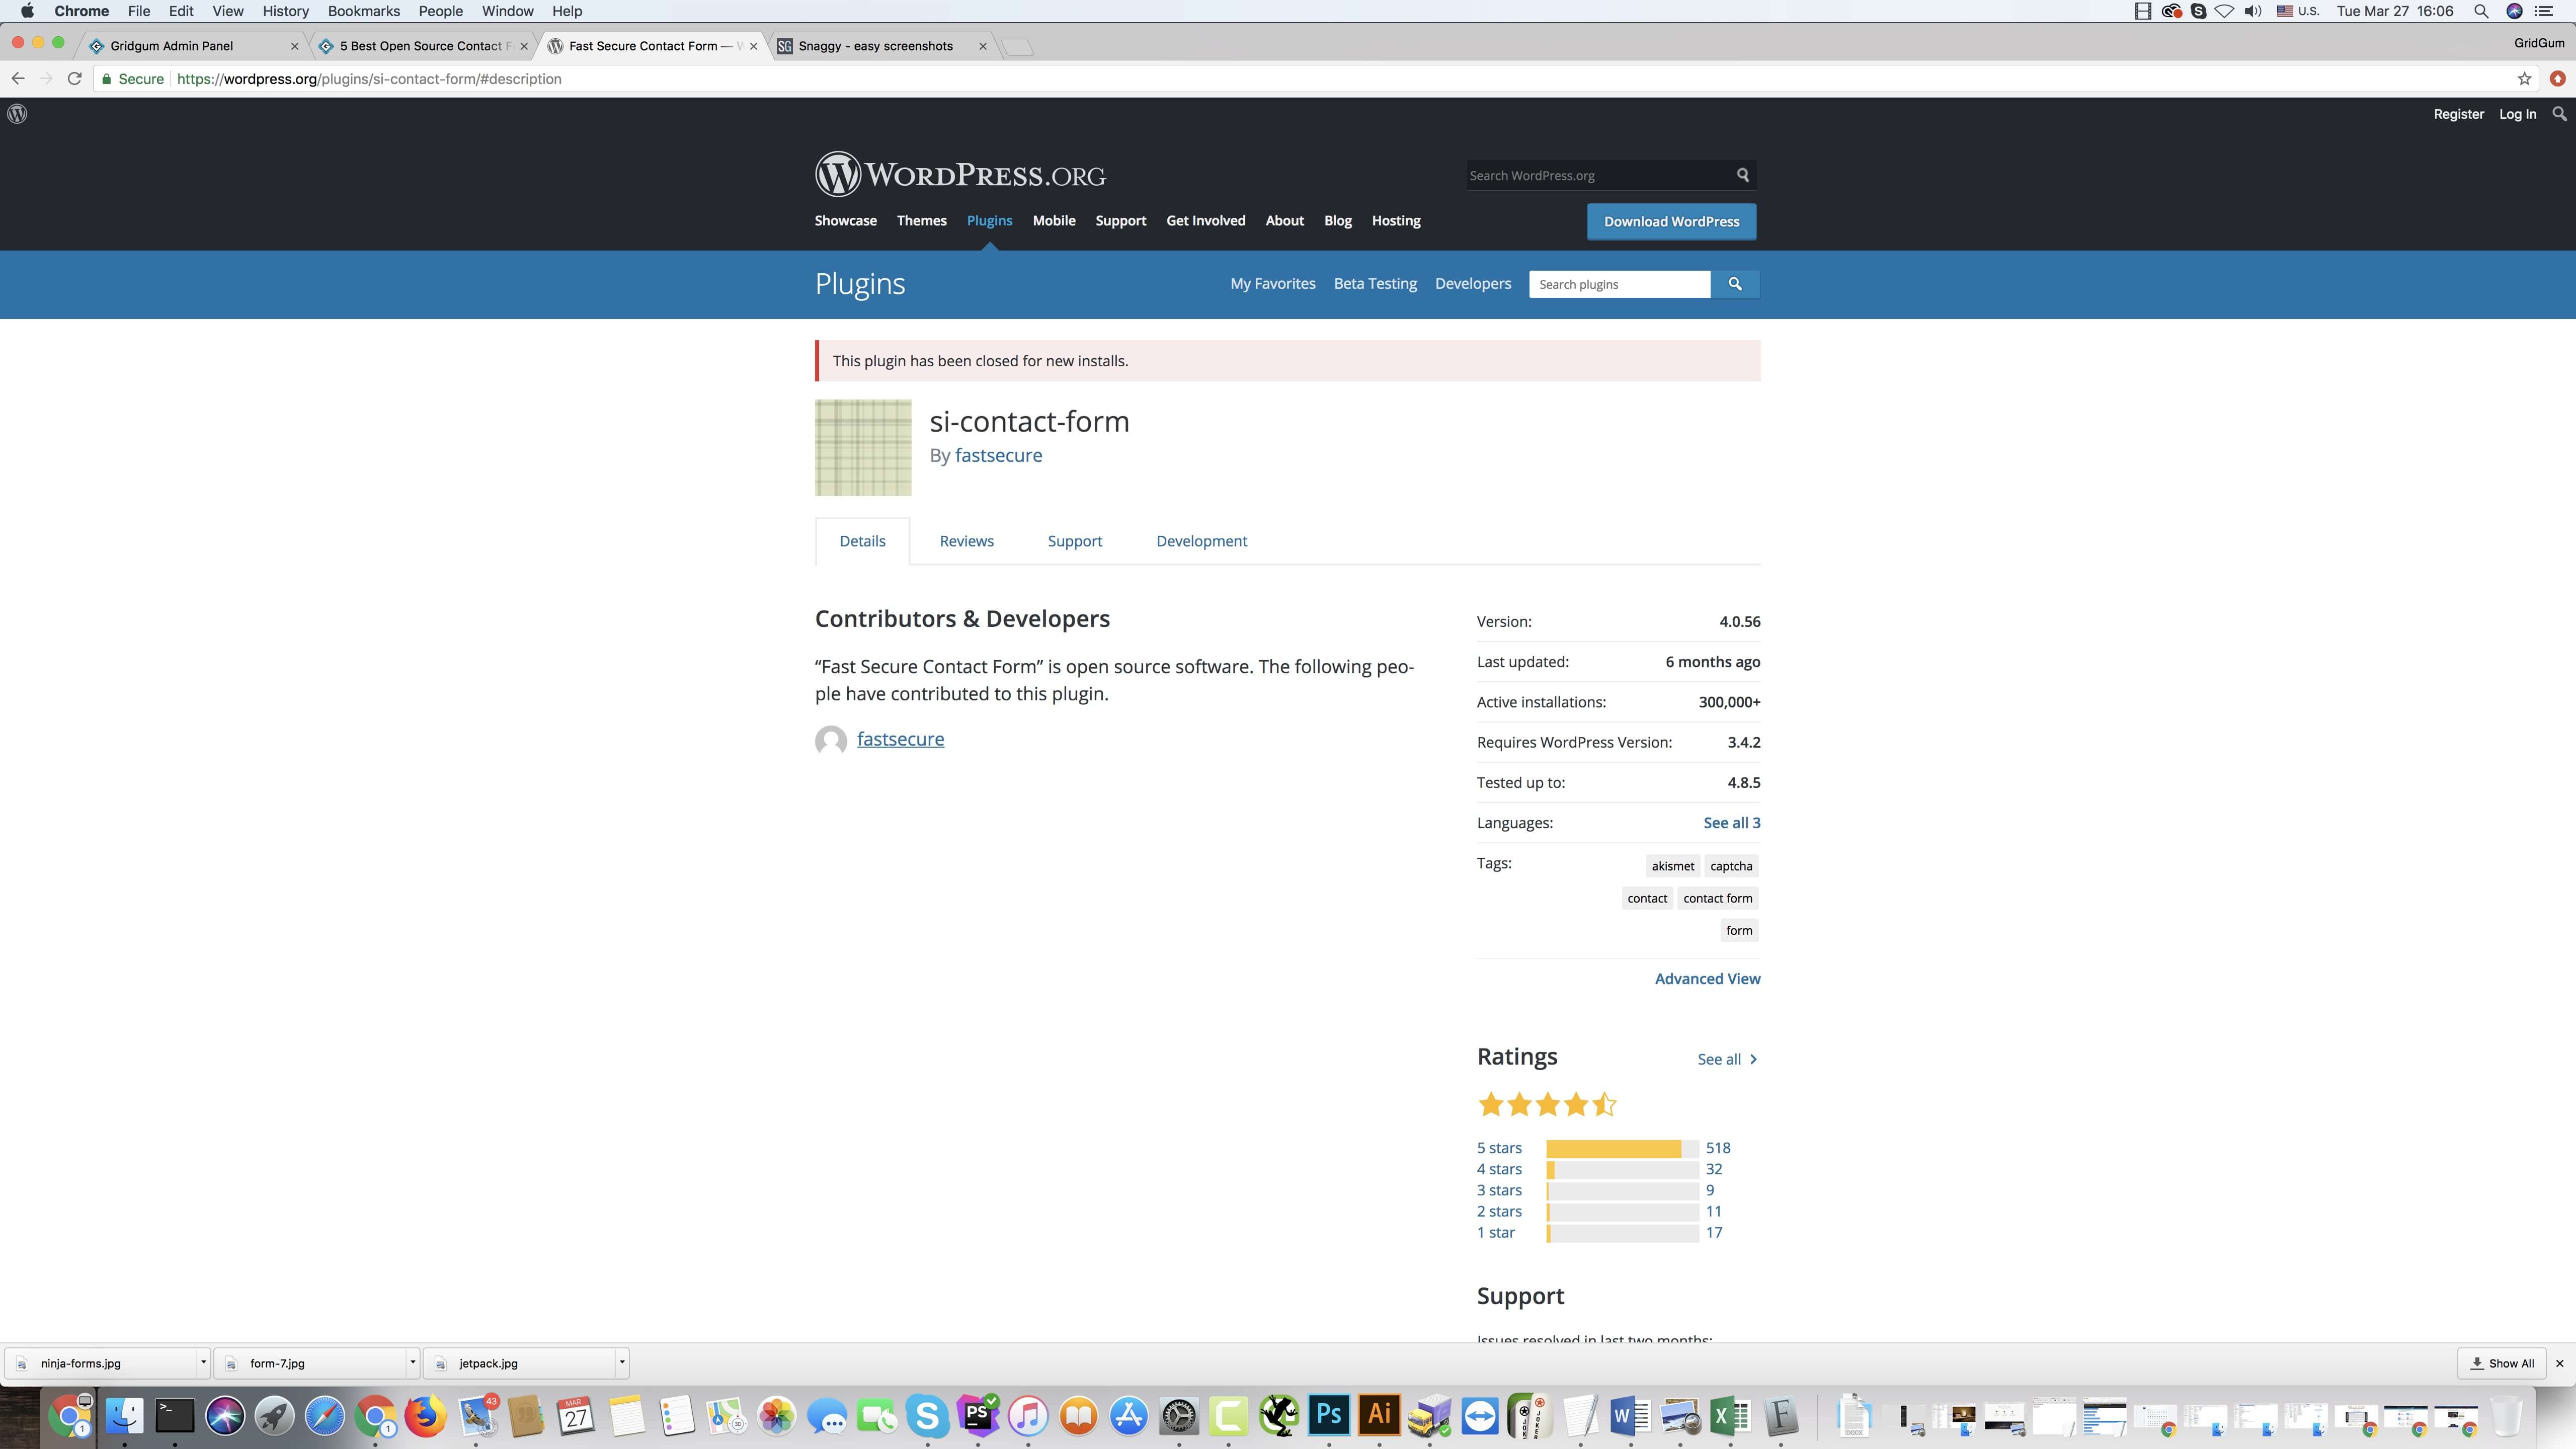Reload the current page
Screen dimensions: 2576x1449
coord(74,79)
